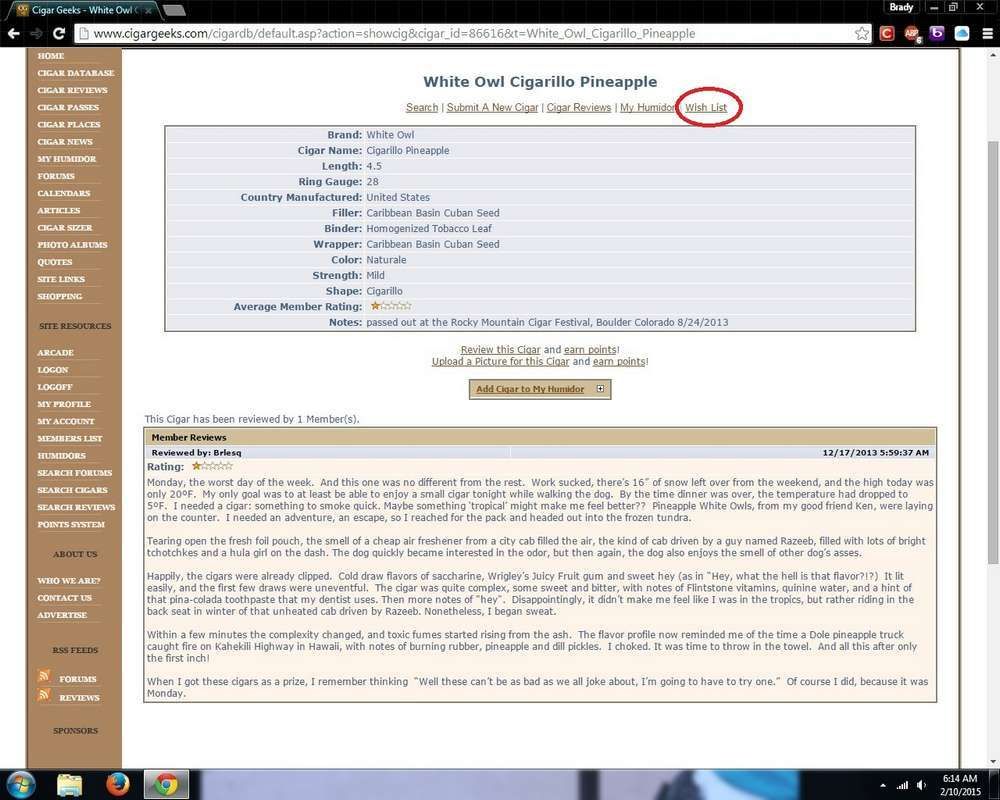The image size is (1000, 800).
Task: Open the Chrome hamburger menu
Action: 987,33
